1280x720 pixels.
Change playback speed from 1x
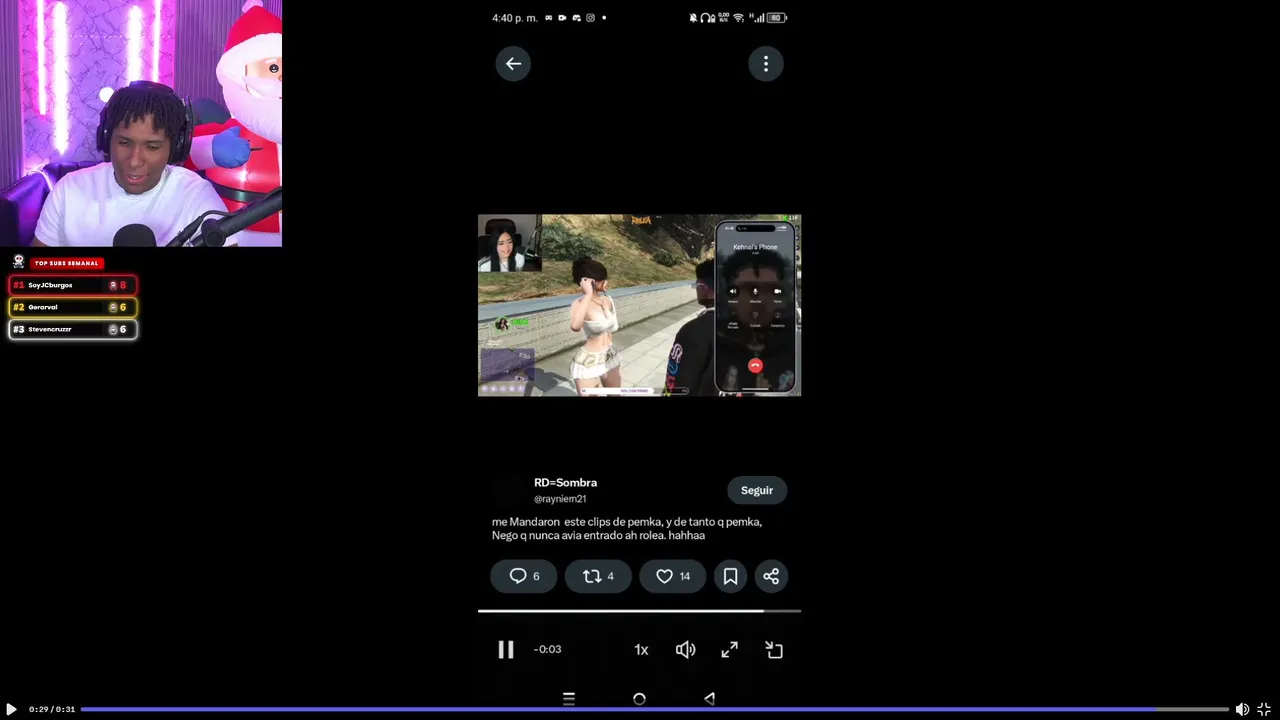pos(641,650)
